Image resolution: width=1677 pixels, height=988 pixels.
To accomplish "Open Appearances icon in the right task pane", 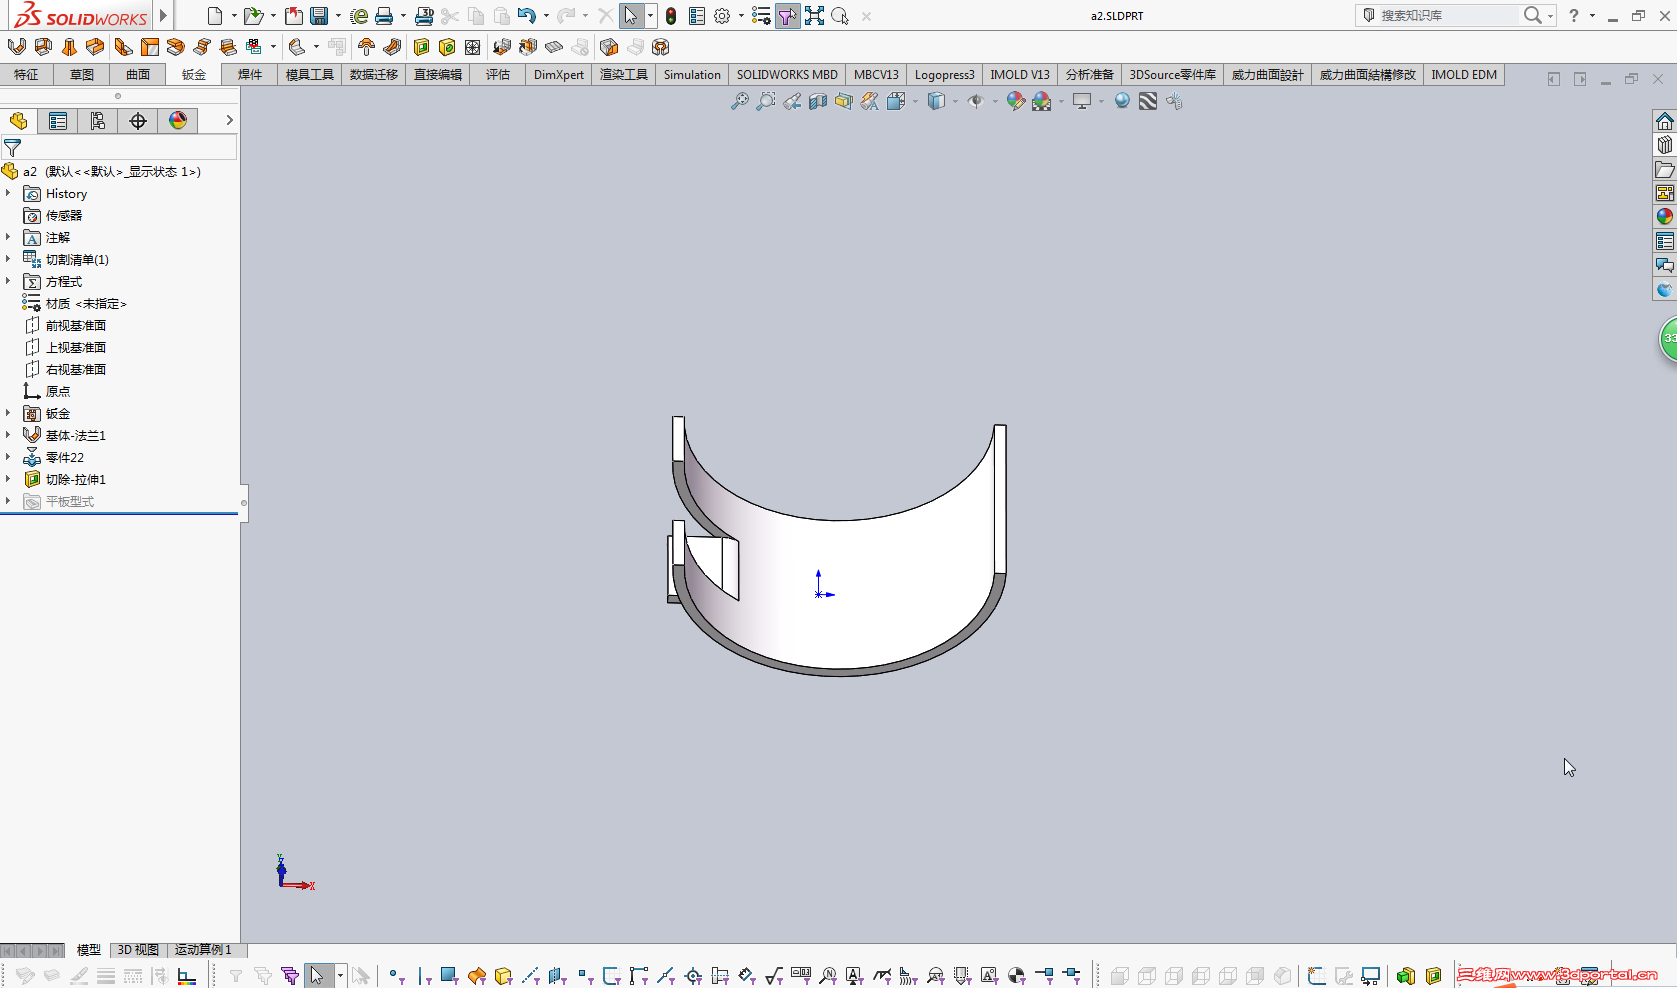I will 1665,217.
